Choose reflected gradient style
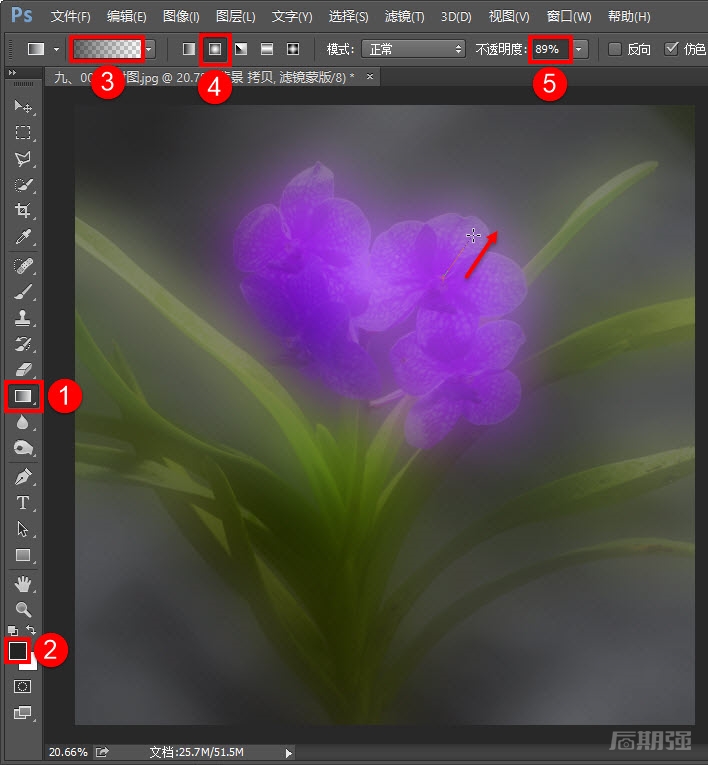 tap(267, 49)
